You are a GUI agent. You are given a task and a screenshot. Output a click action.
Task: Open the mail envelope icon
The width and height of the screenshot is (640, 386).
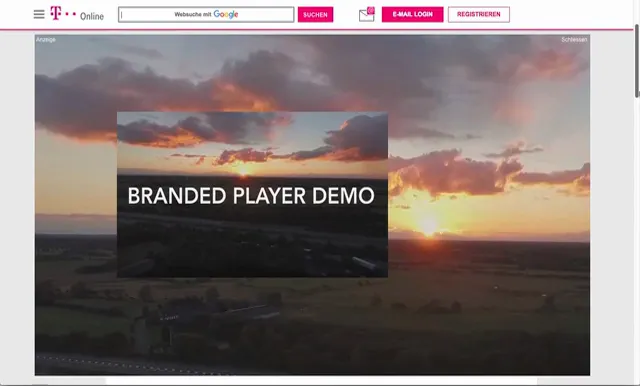367,14
